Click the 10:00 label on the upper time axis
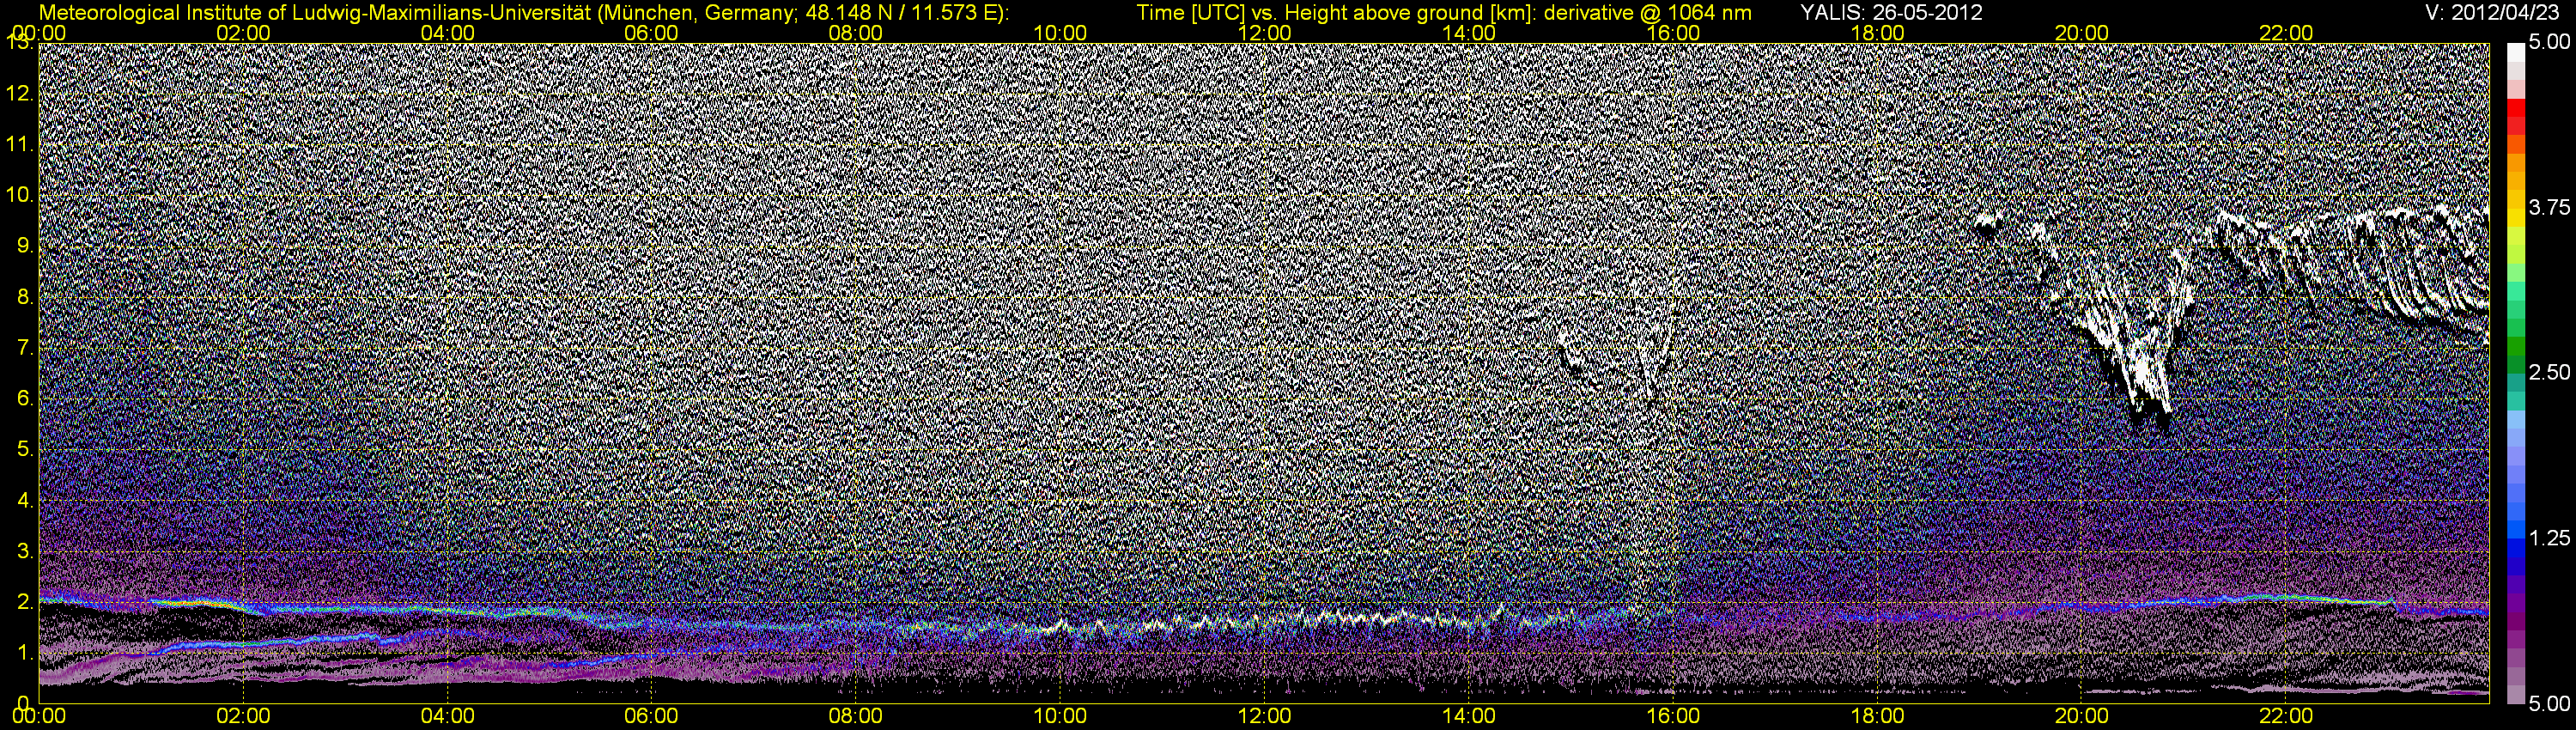 click(1060, 33)
